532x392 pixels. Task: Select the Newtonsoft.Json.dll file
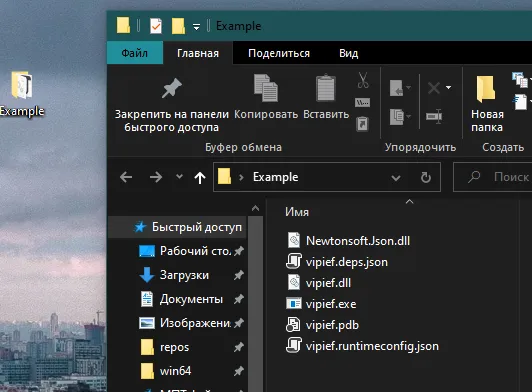click(348, 241)
